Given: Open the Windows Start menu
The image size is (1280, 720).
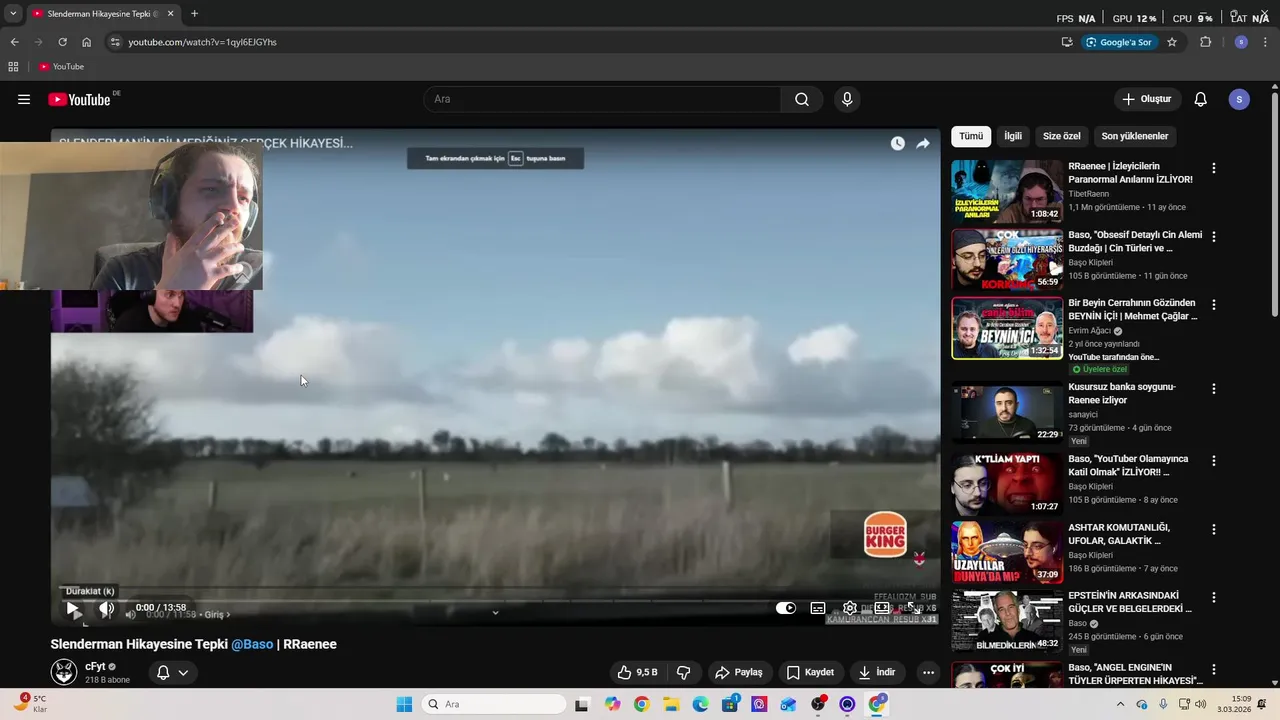Looking at the screenshot, I should pyautogui.click(x=404, y=704).
